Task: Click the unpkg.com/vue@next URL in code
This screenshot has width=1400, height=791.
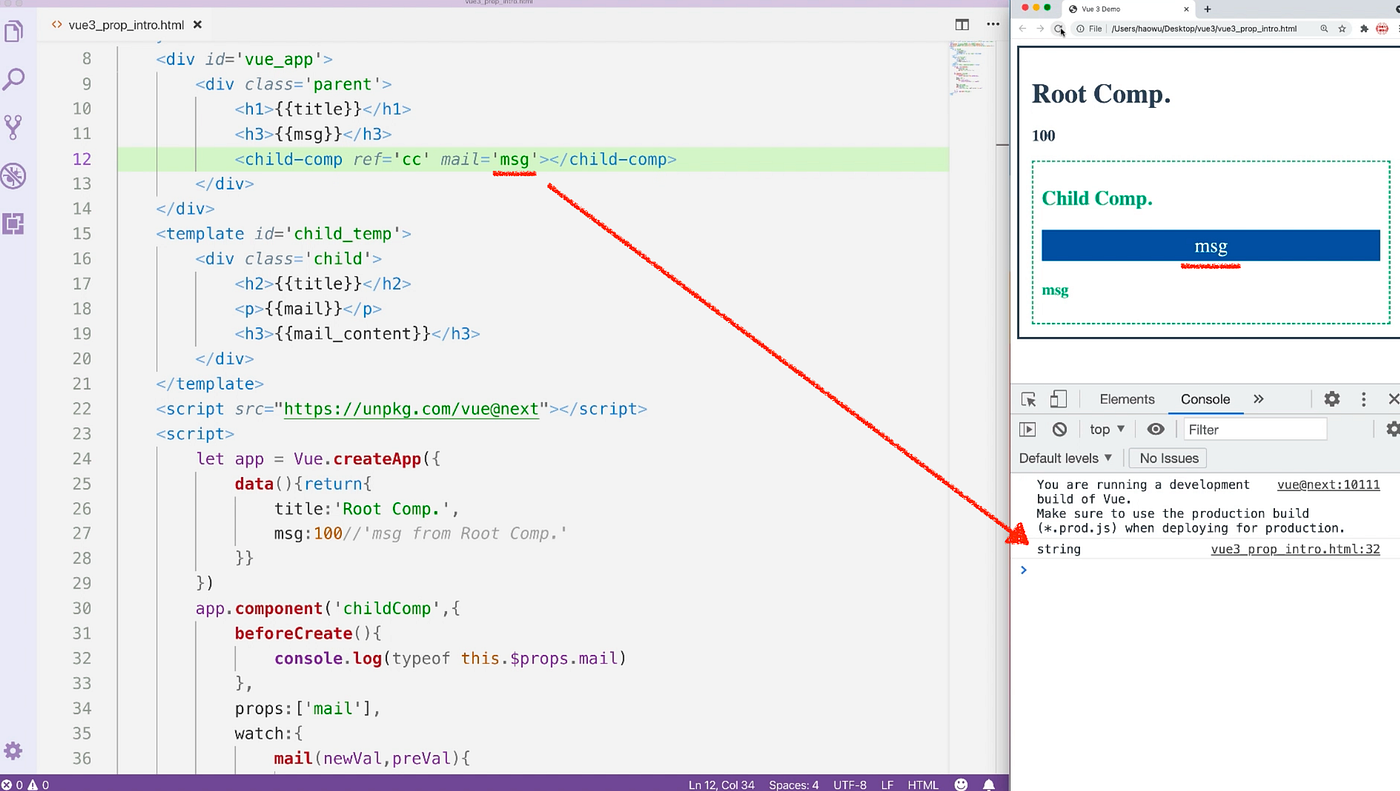Action: click(x=412, y=409)
